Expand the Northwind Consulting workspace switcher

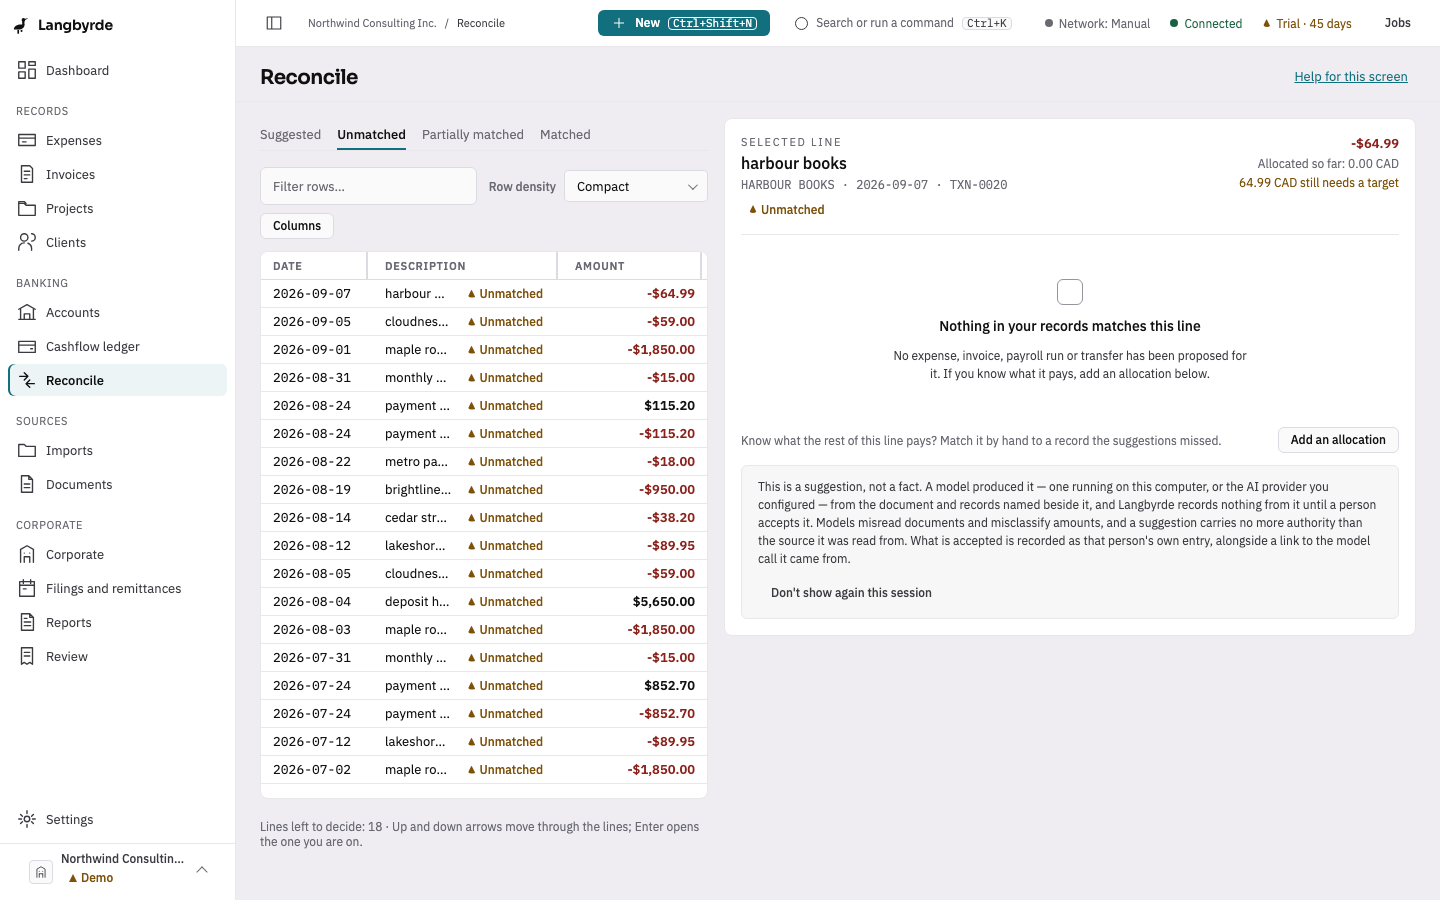click(x=118, y=868)
